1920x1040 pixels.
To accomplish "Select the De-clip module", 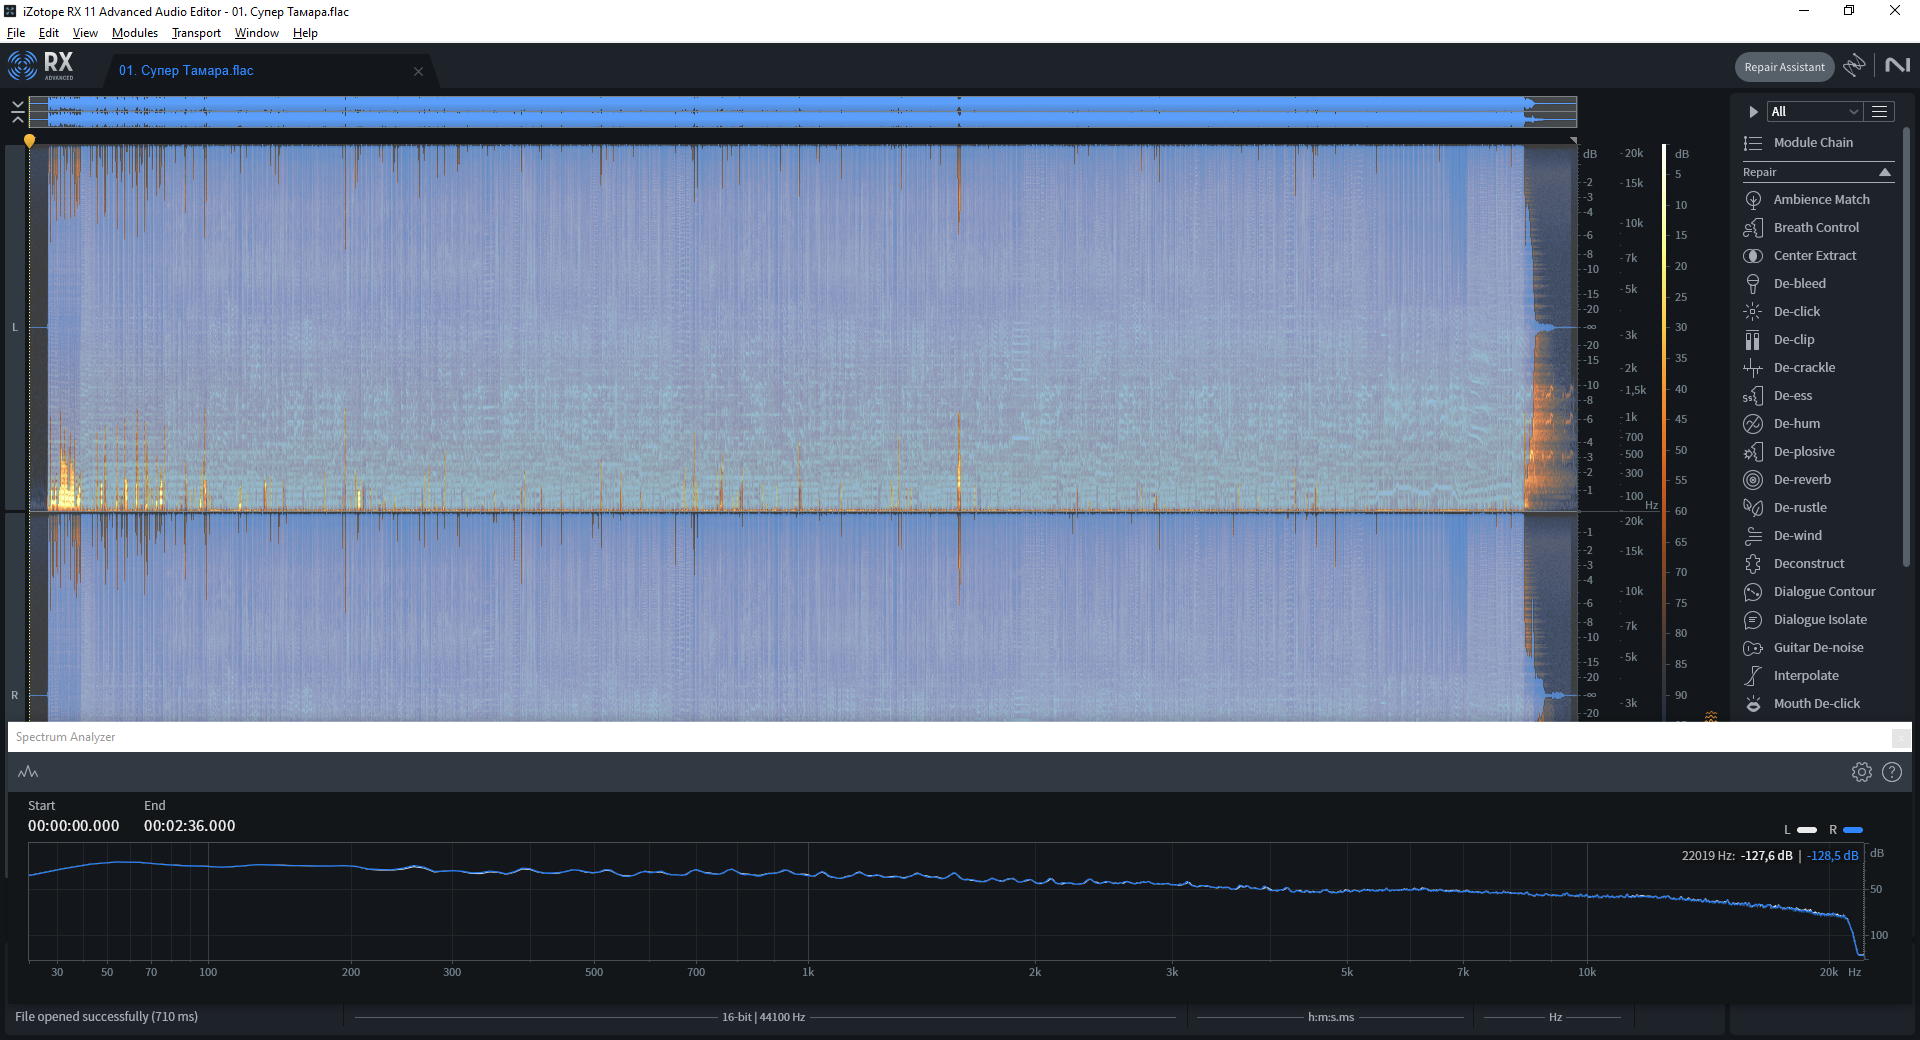I will [1793, 340].
